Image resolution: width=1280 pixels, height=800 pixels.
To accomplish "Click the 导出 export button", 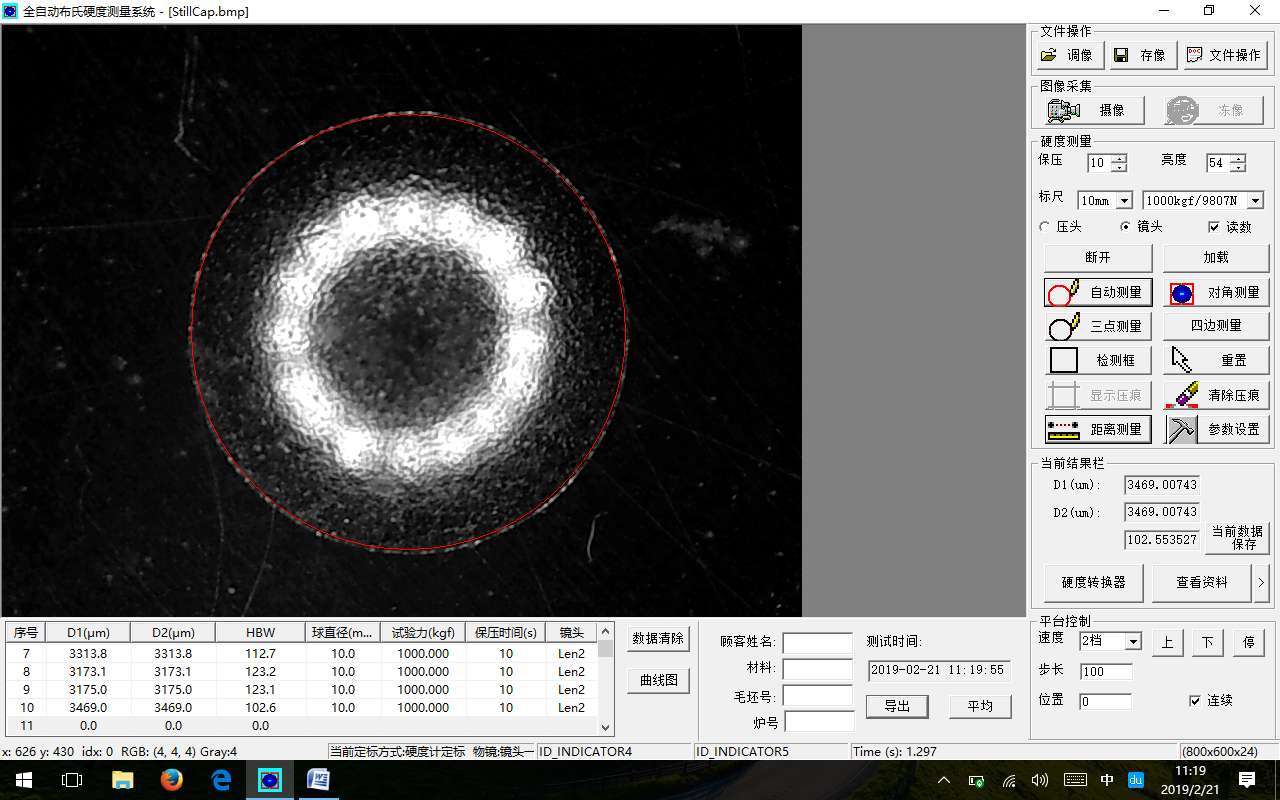I will click(897, 706).
